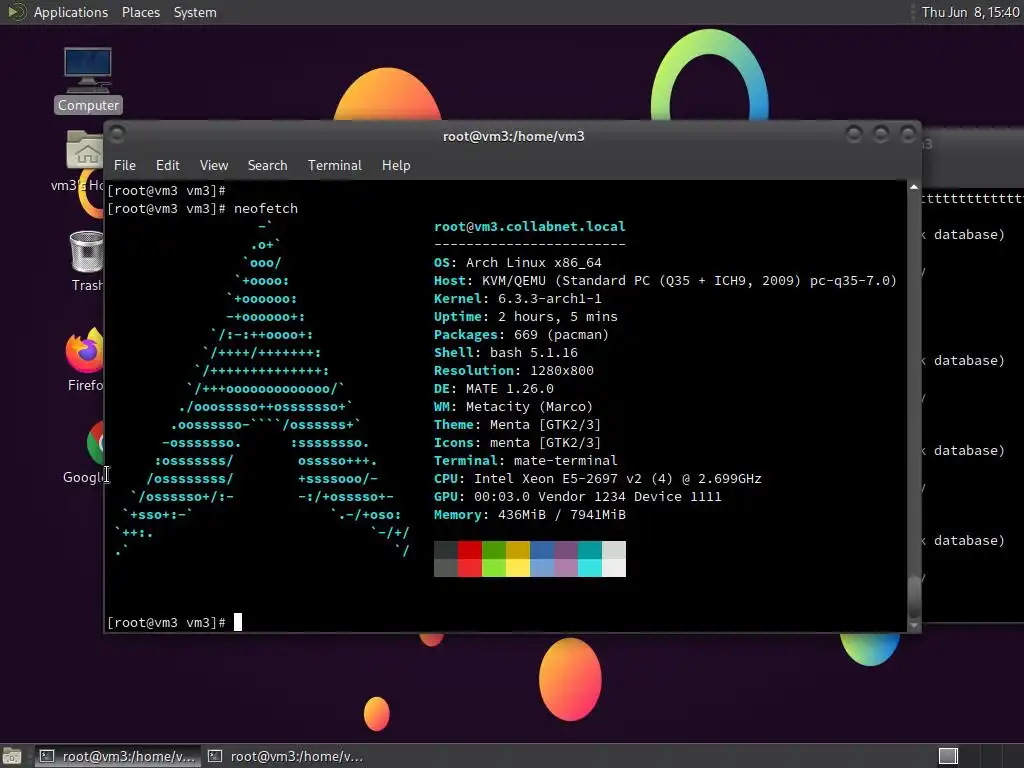Click the dark blue neofetch color block
Screen dimensions: 1024x768
(x=542, y=550)
